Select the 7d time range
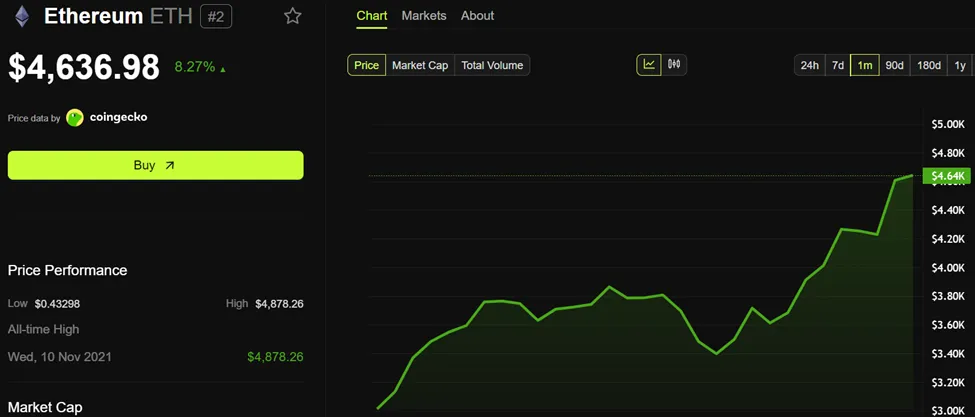975x417 pixels. click(838, 65)
